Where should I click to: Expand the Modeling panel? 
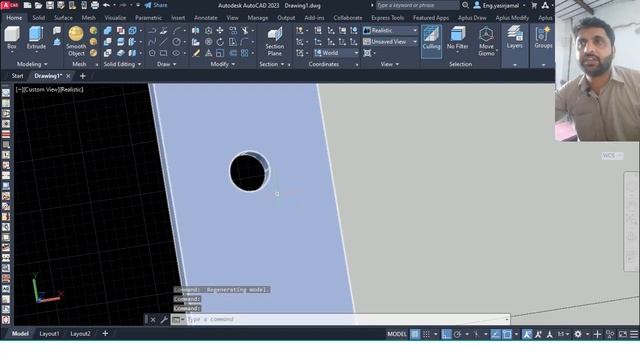coord(32,64)
